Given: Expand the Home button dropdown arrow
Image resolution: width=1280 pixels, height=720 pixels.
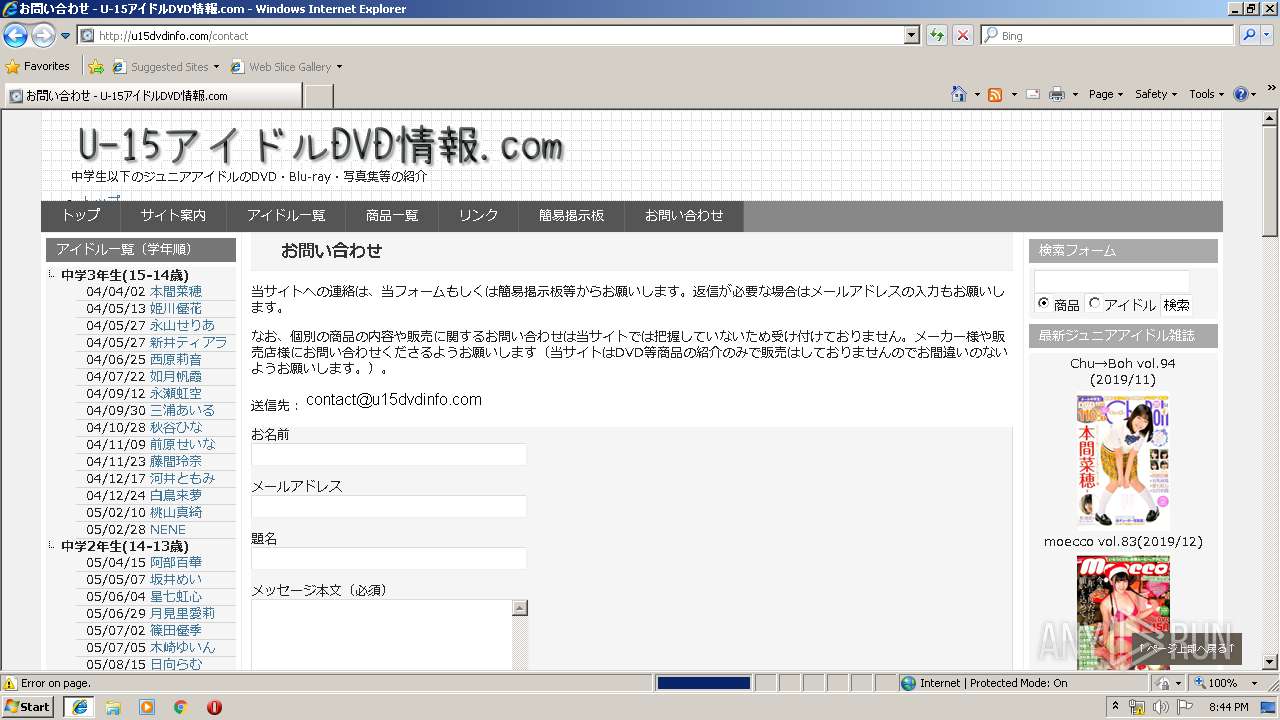Looking at the screenshot, I should [977, 94].
